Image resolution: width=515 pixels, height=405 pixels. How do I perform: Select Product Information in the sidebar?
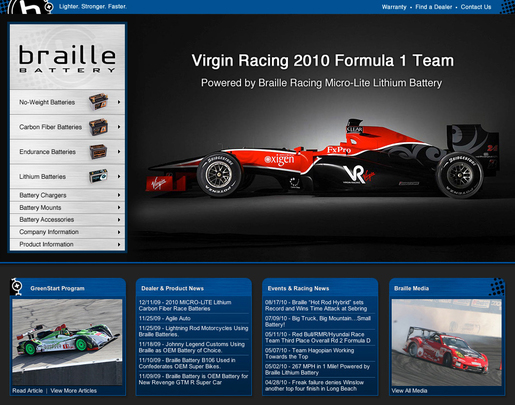(67, 244)
